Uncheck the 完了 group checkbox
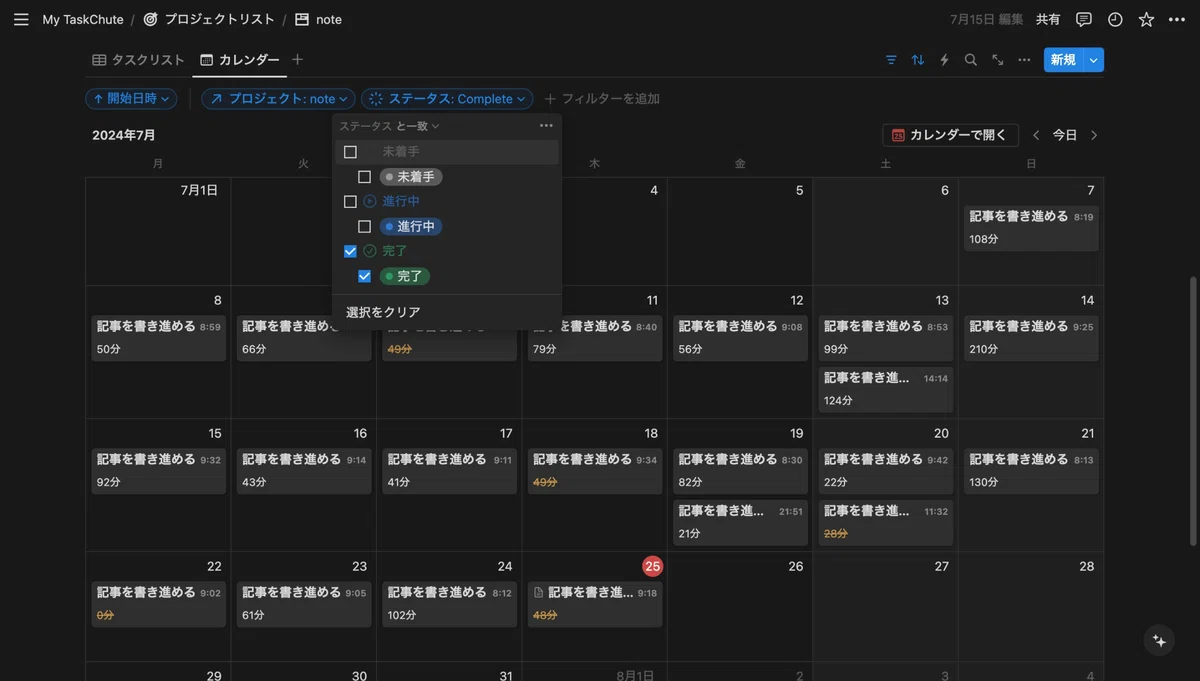Screen dimensions: 1200x681 tap(350, 251)
